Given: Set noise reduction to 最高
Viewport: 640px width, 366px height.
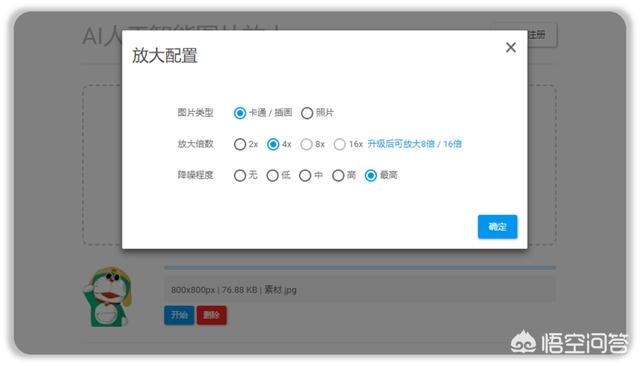Looking at the screenshot, I should [371, 175].
